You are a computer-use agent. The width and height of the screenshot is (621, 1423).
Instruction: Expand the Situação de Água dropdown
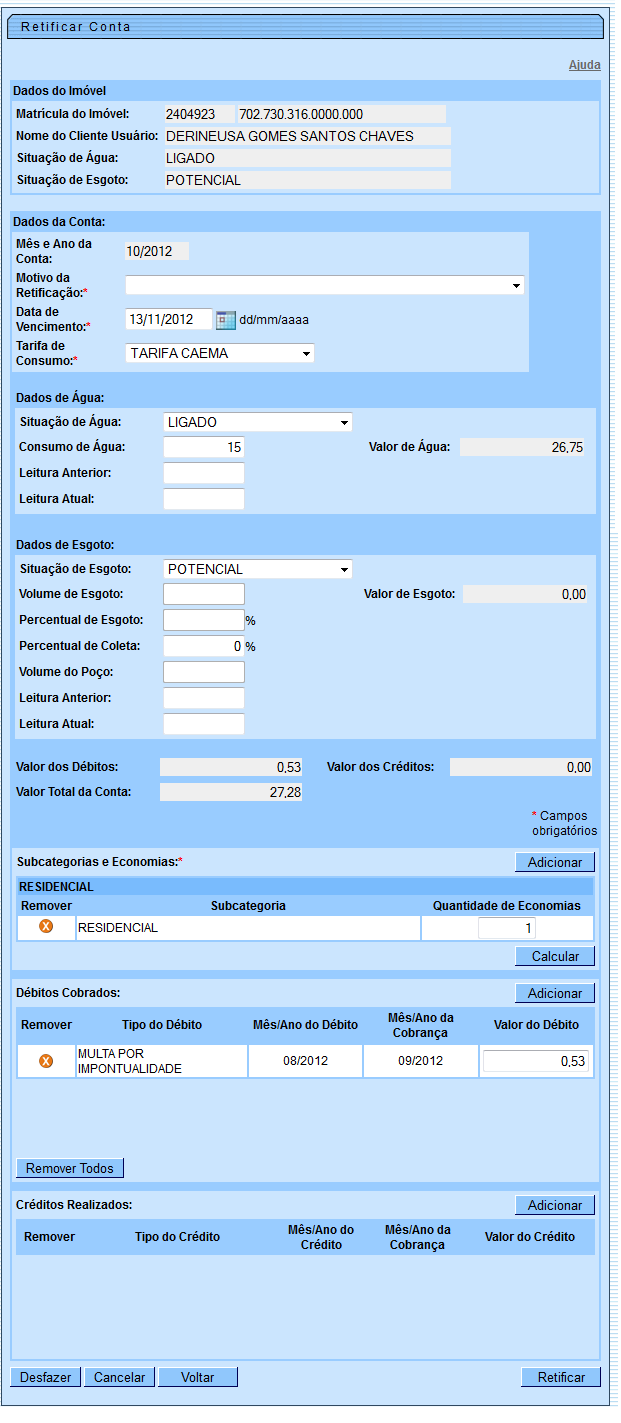tap(257, 422)
